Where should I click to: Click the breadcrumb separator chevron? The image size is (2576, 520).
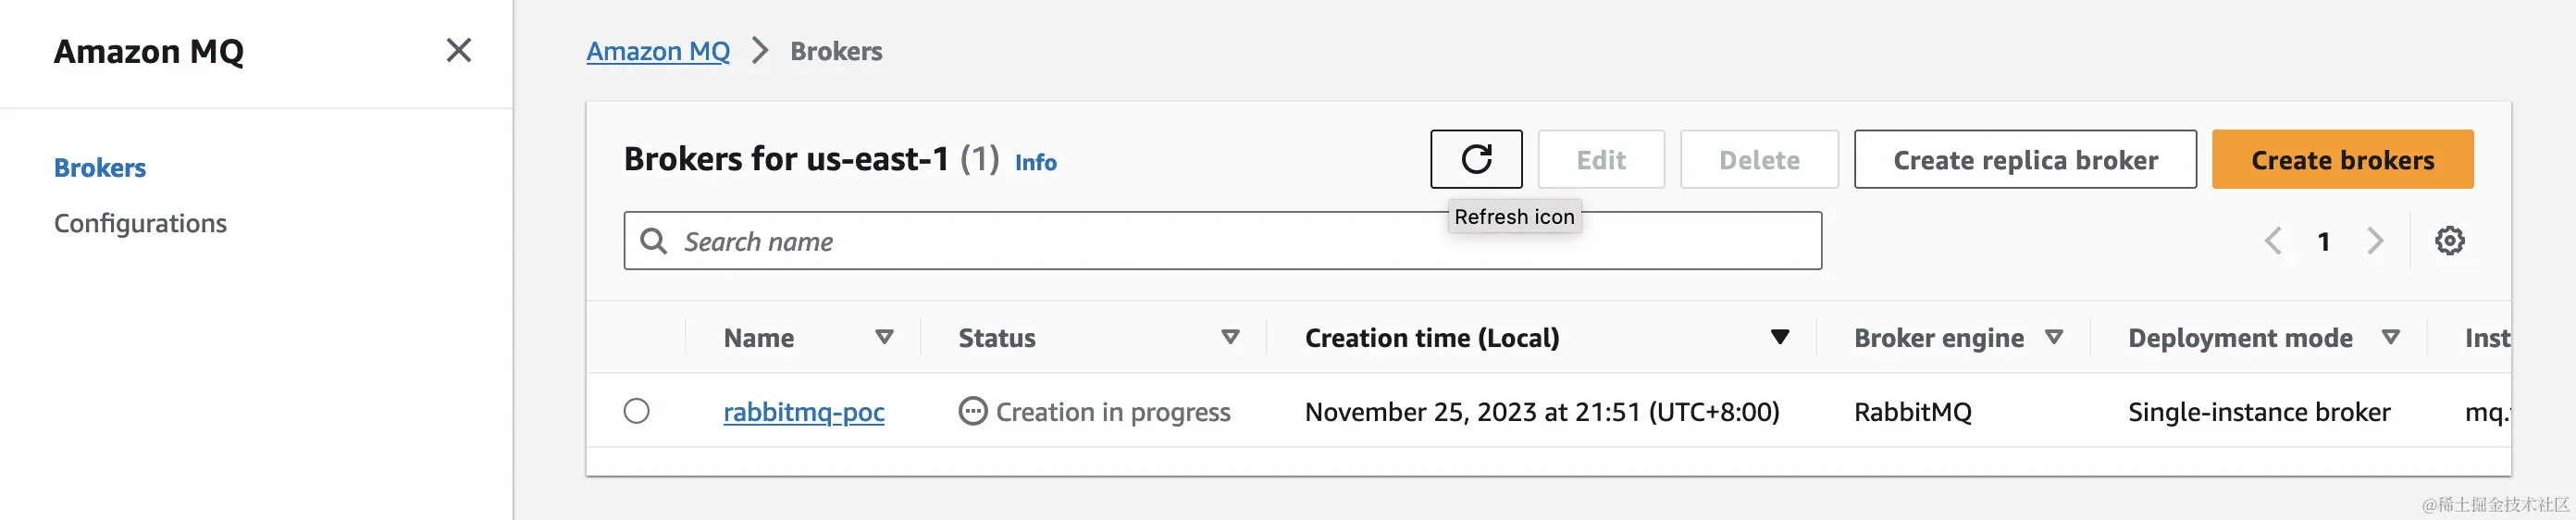tap(760, 51)
